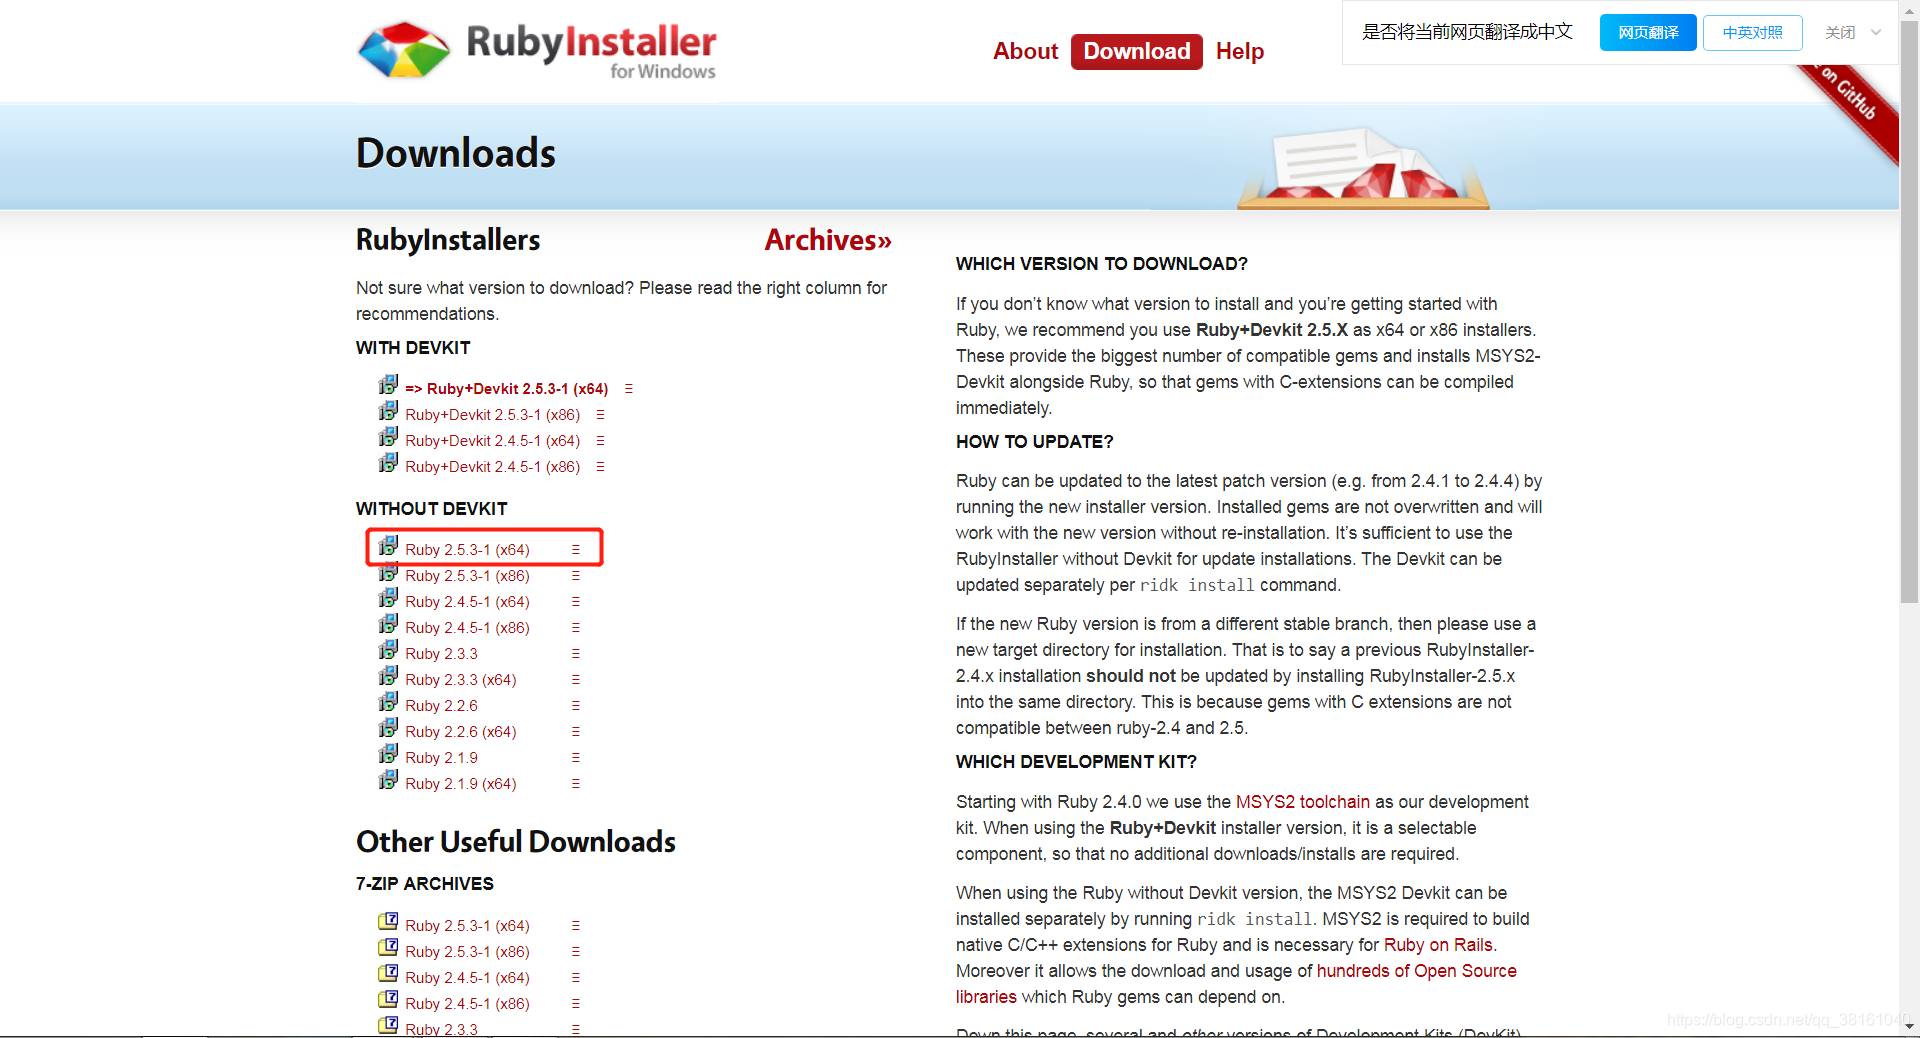Click installer icon beside Ruby 2.3.3 (x64) installer
The height and width of the screenshot is (1038, 1920).
point(388,676)
